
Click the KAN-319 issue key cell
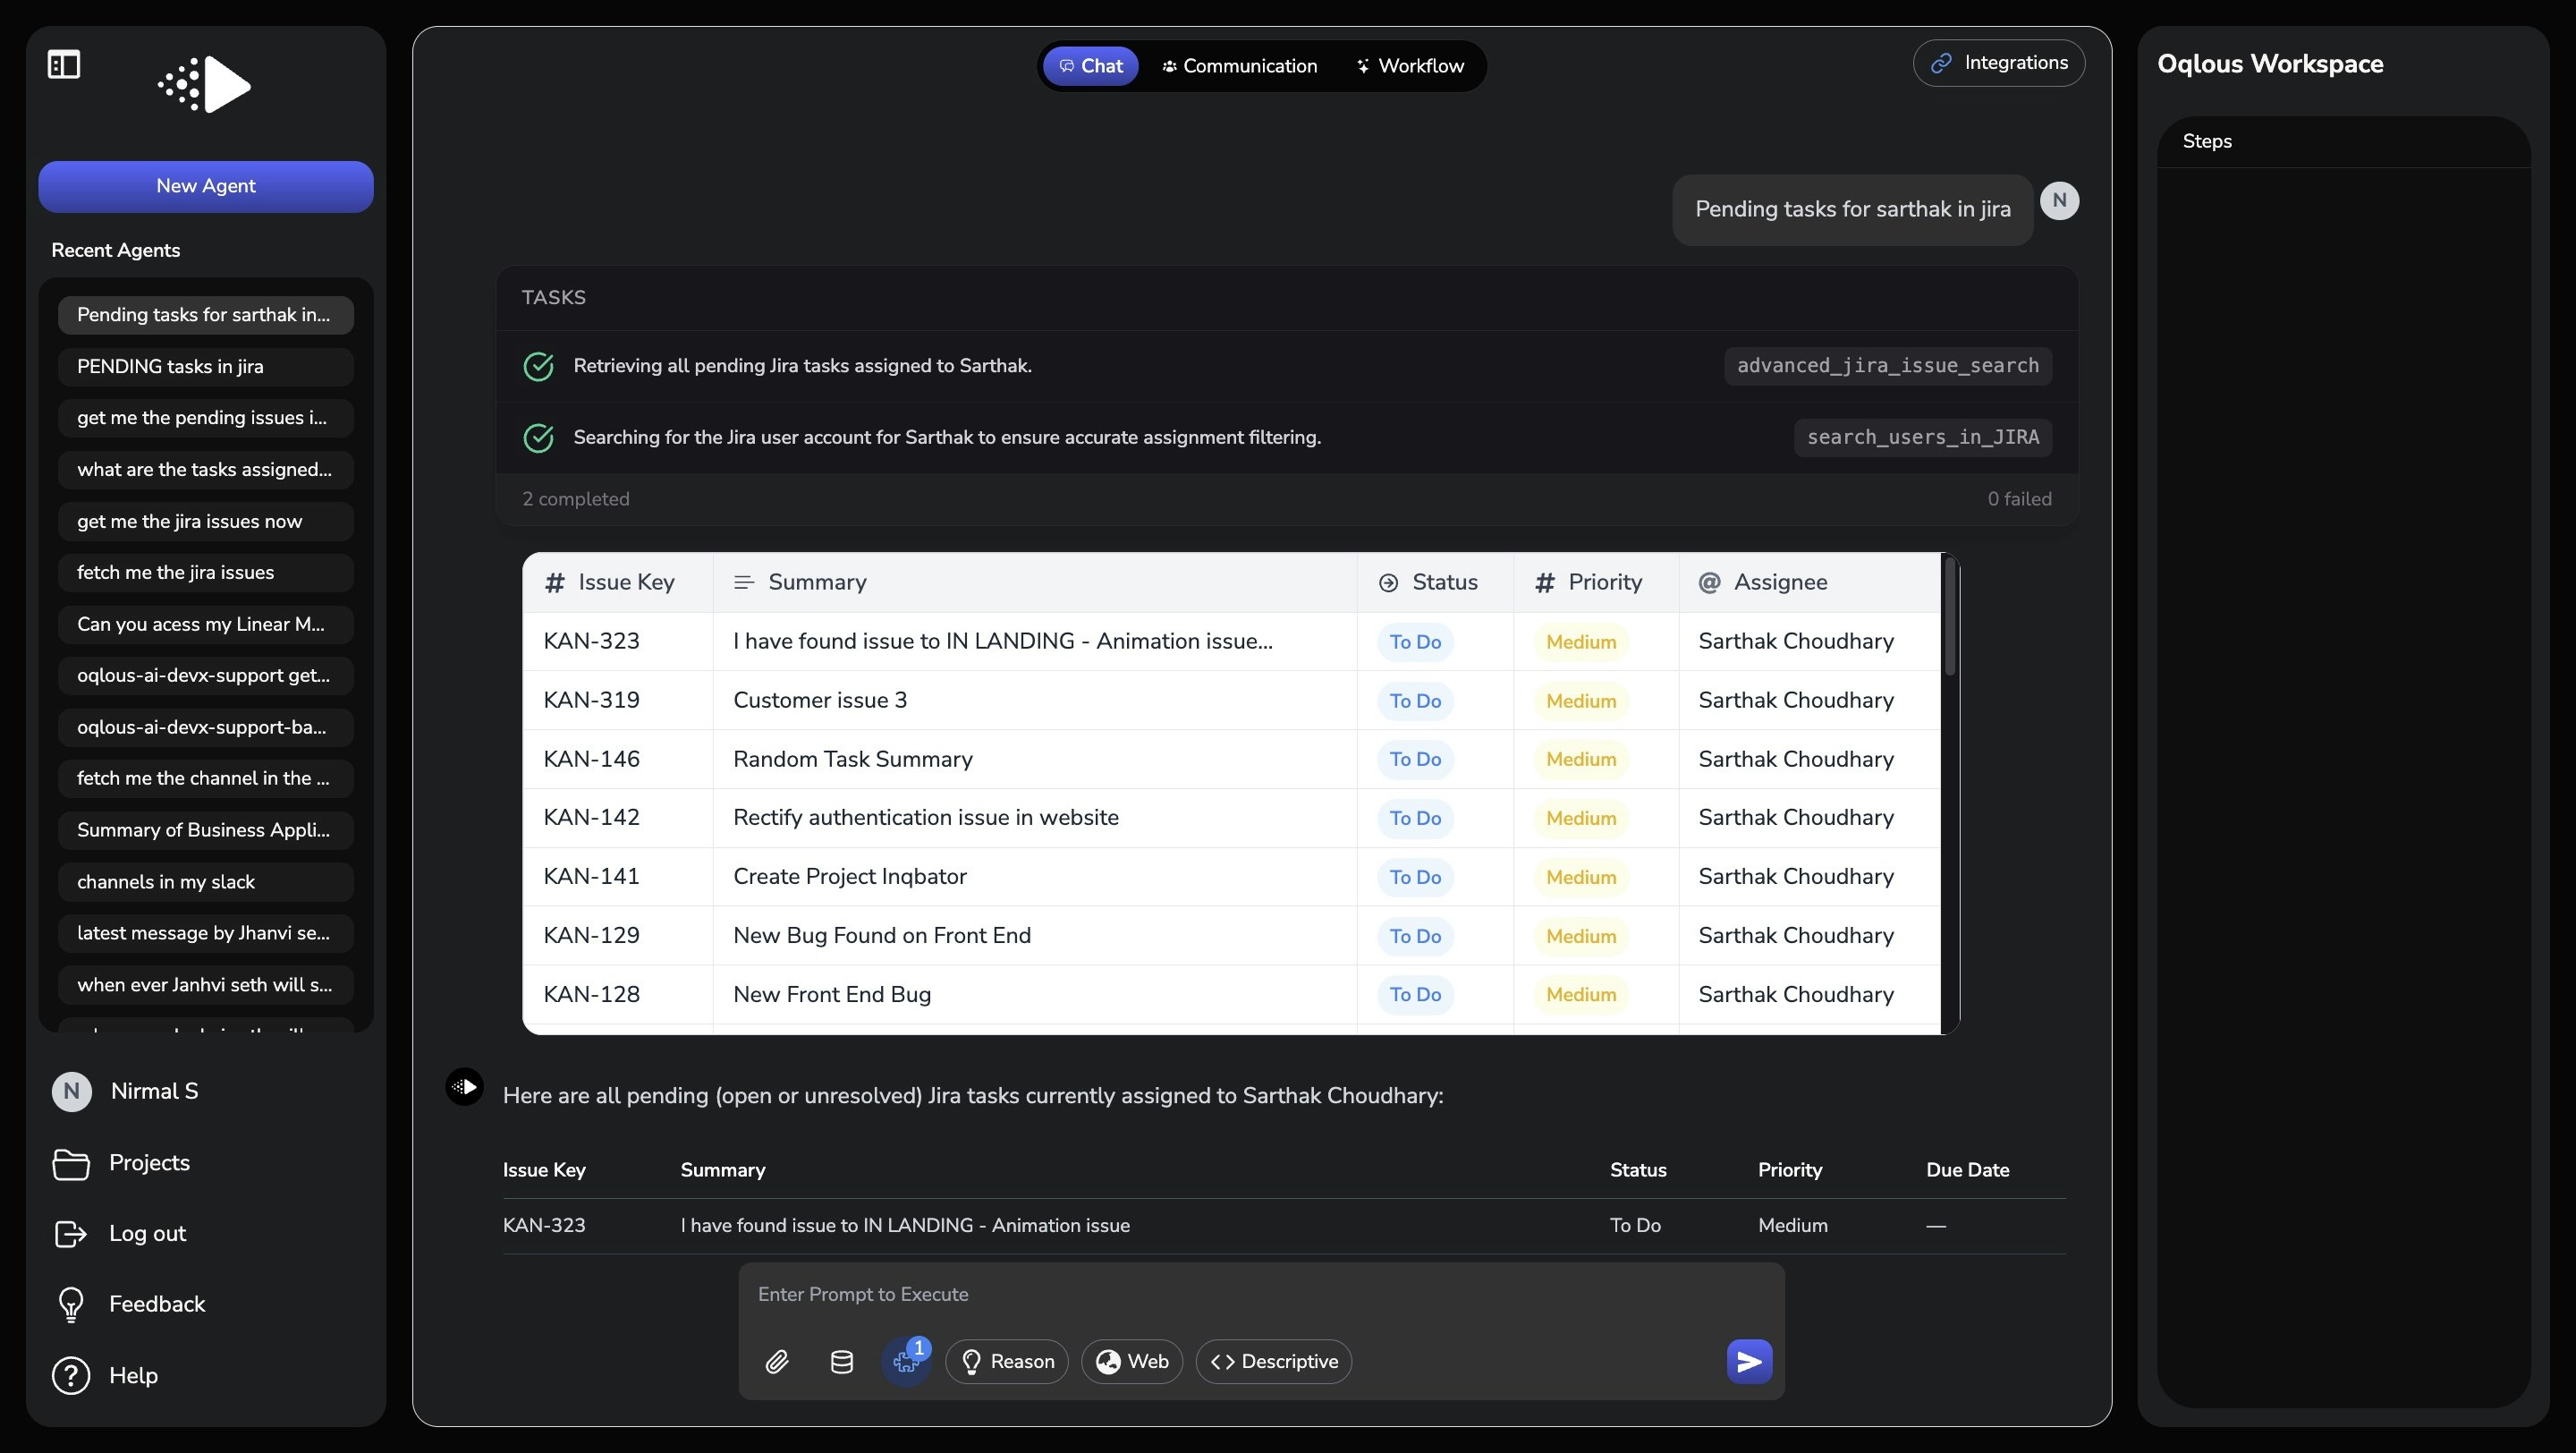[x=617, y=700]
